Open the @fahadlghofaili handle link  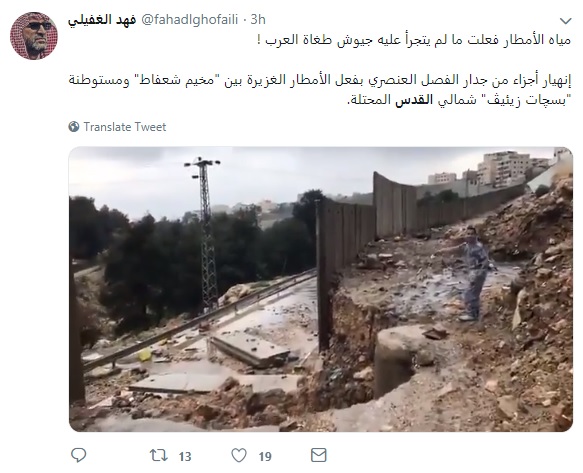point(190,19)
